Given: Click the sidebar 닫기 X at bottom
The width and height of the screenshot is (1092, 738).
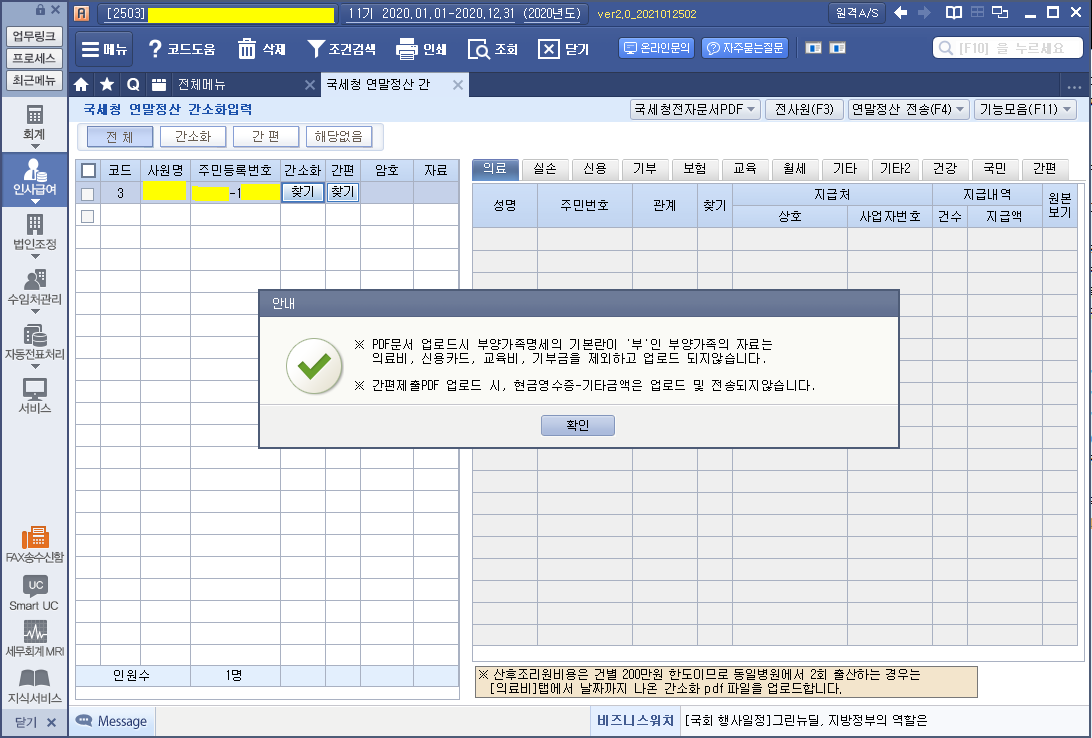Looking at the screenshot, I should 51,723.
